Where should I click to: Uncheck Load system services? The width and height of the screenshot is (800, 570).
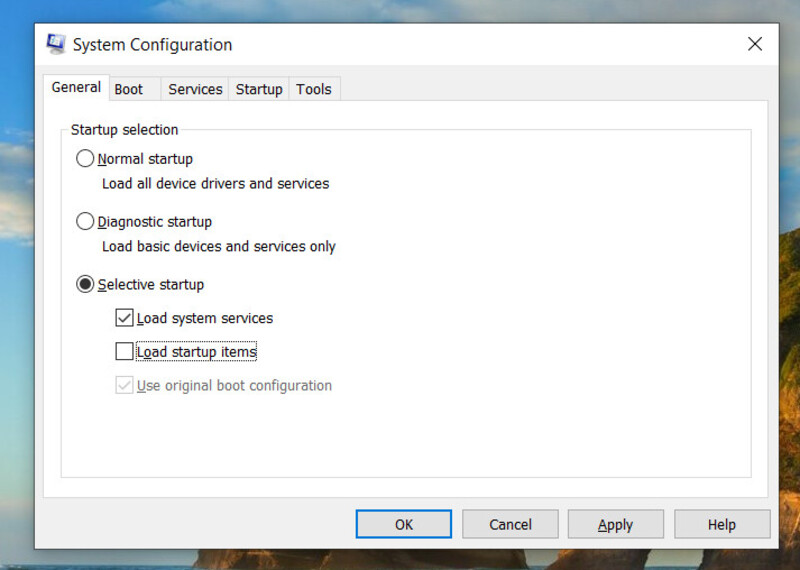pos(124,318)
